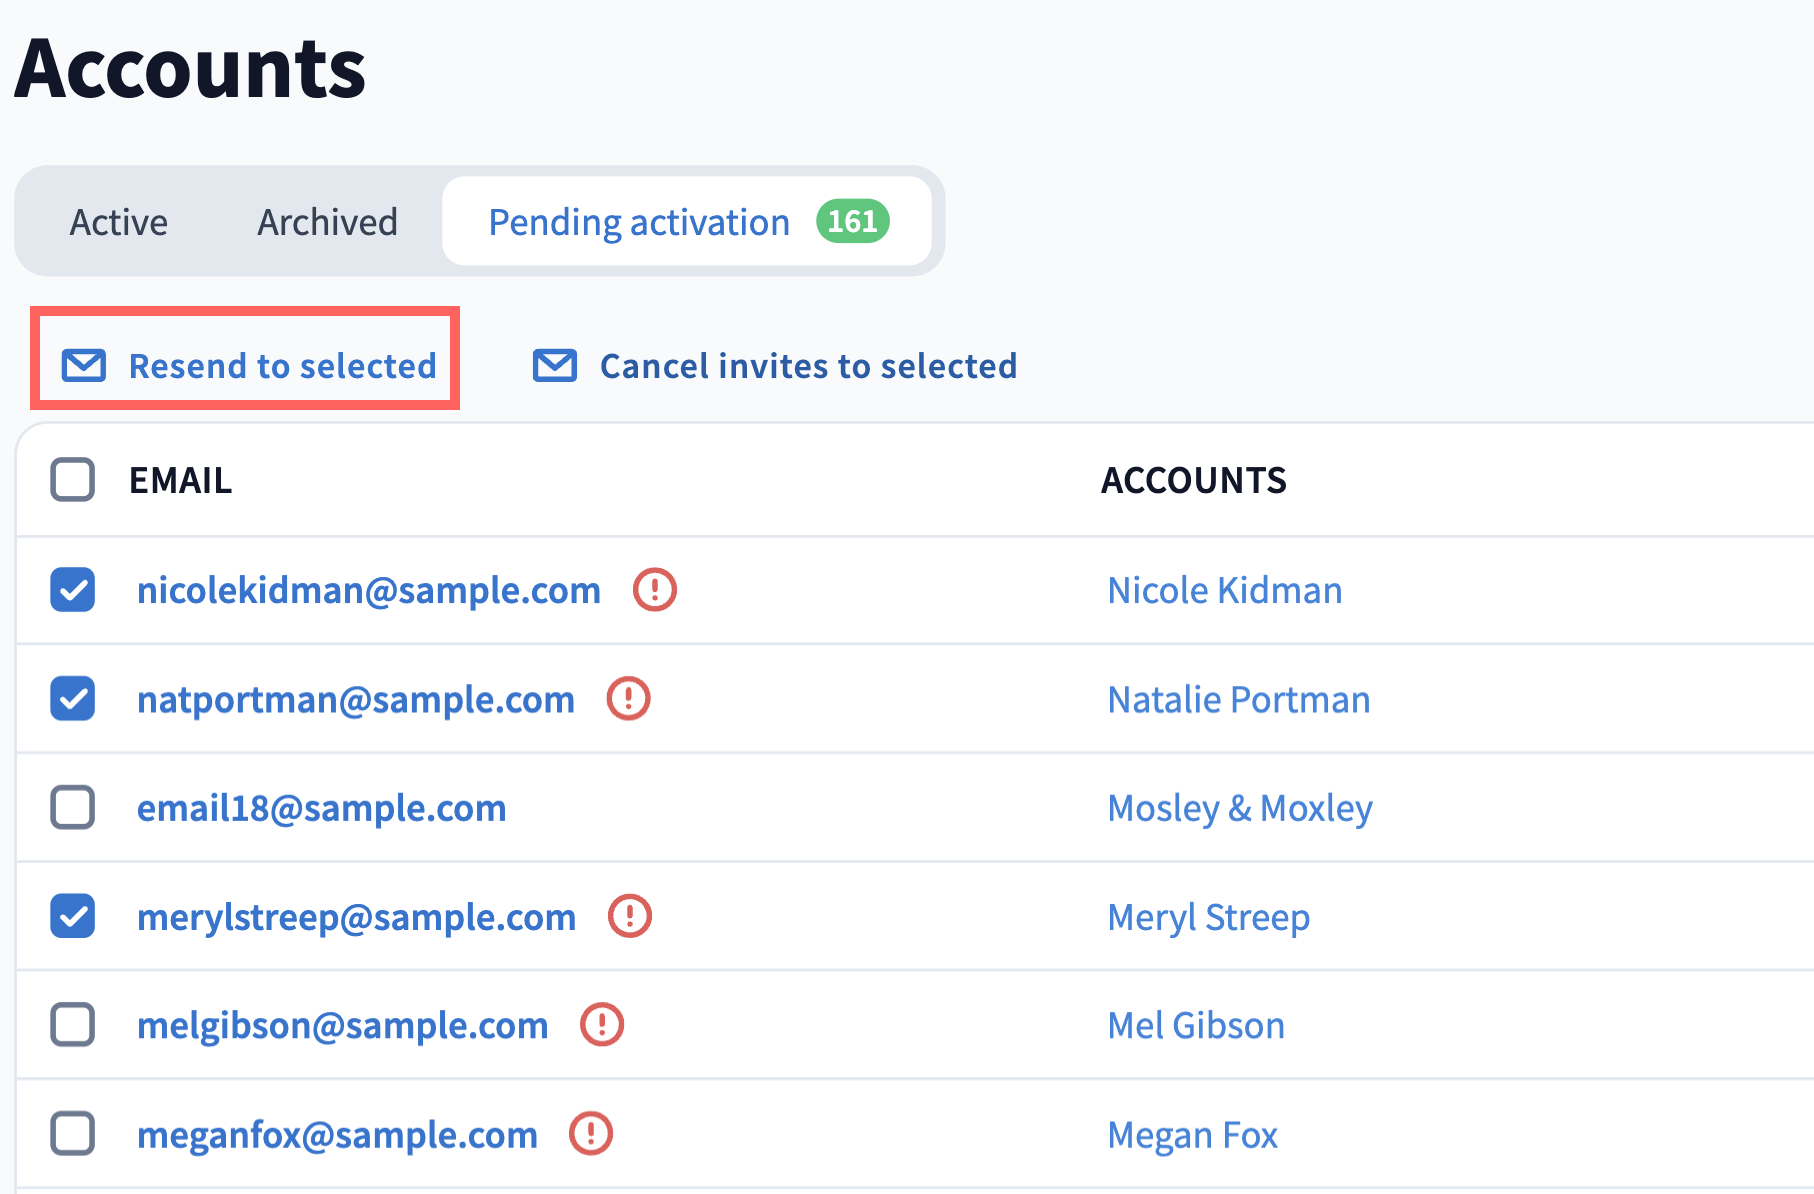
Task: Click warning icon next to nicolekidman@sample.com
Action: (x=655, y=590)
